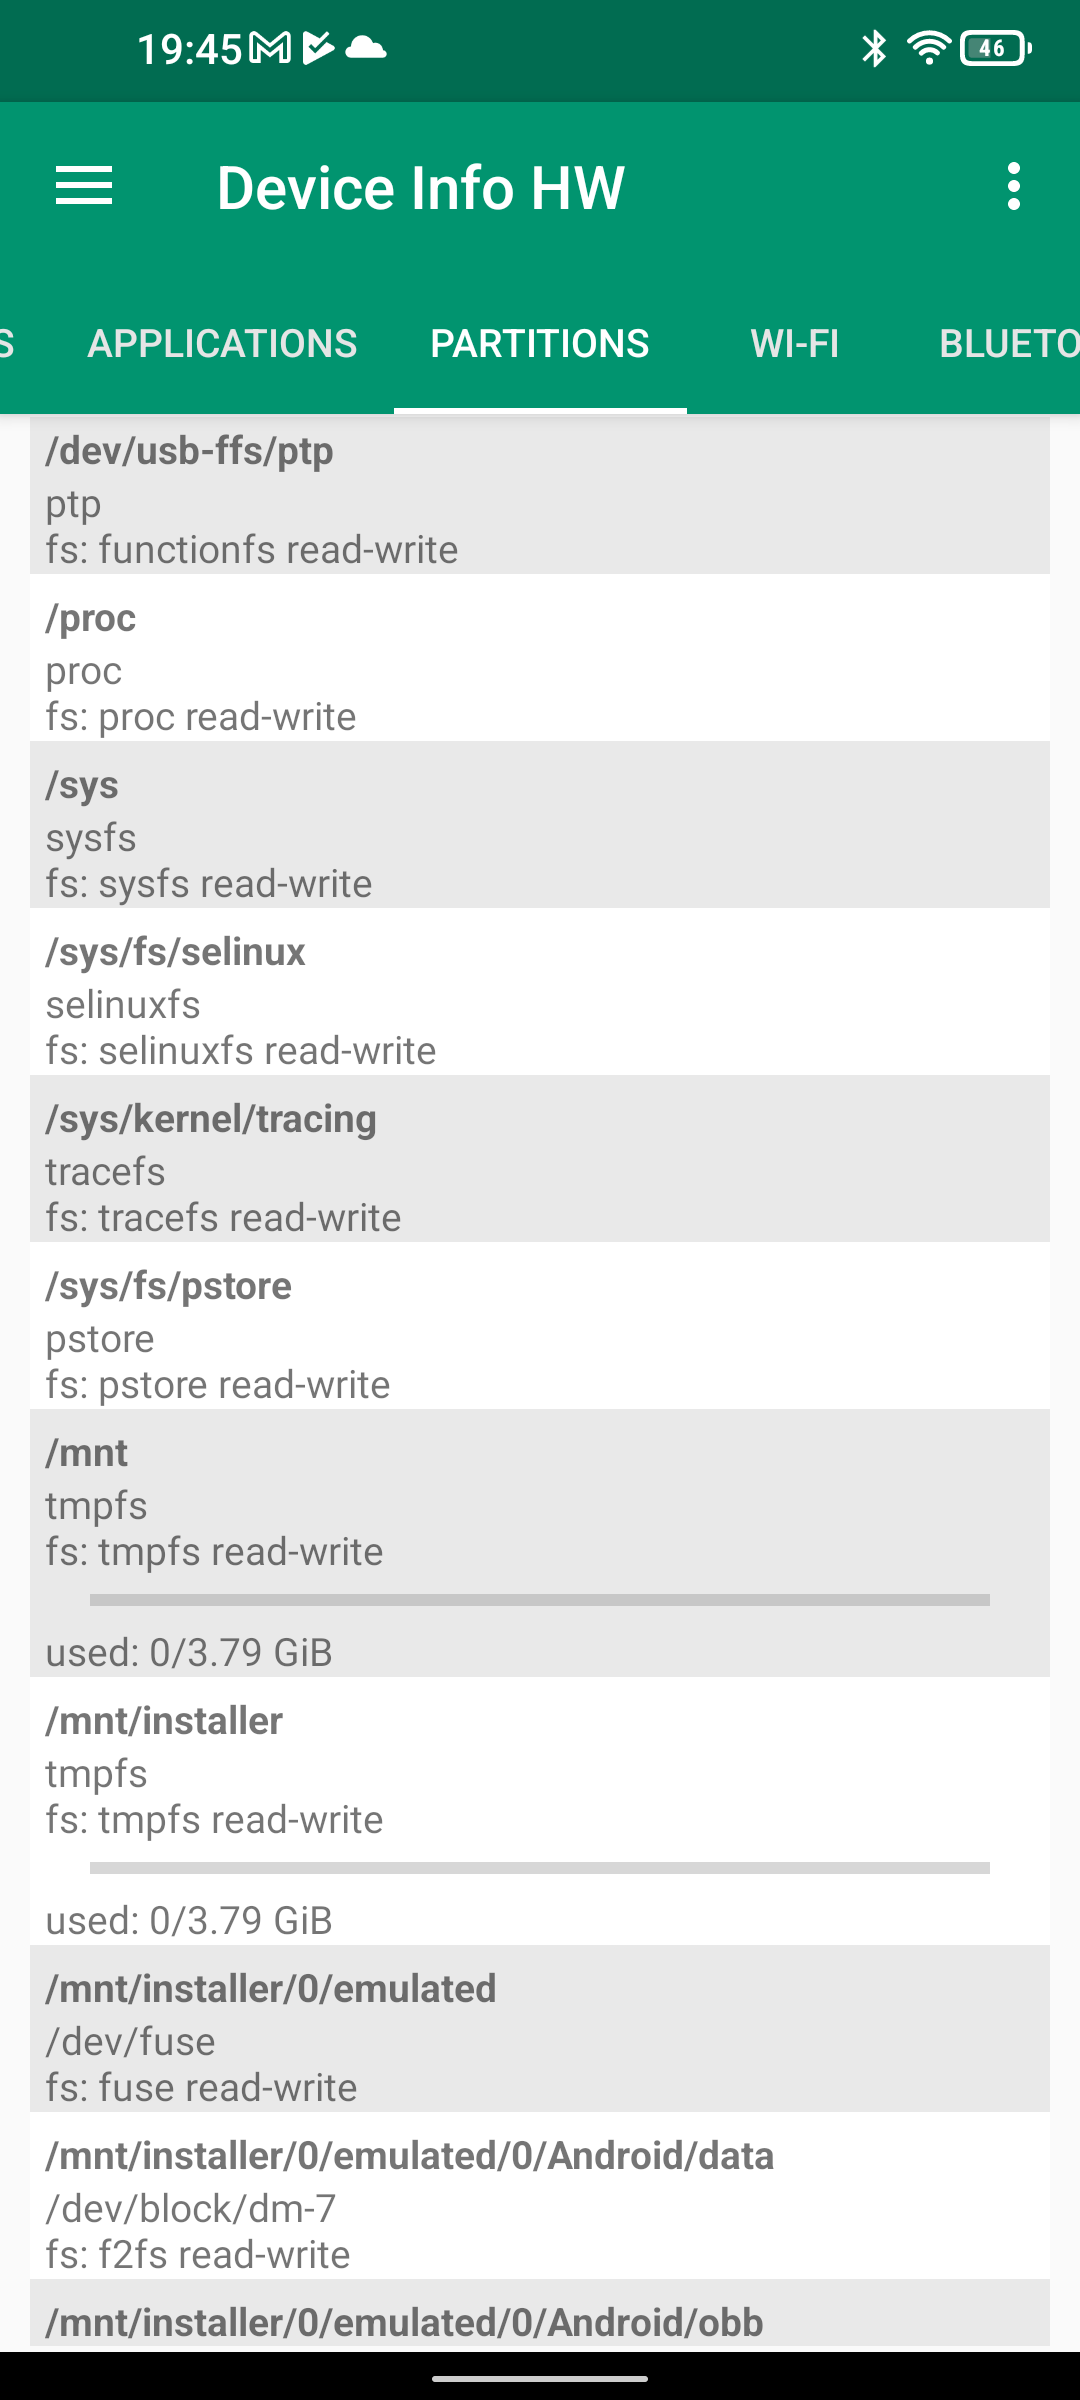Screen dimensions: 1080x2400
Task: Open the Bluetooth tab
Action: [x=1008, y=344]
